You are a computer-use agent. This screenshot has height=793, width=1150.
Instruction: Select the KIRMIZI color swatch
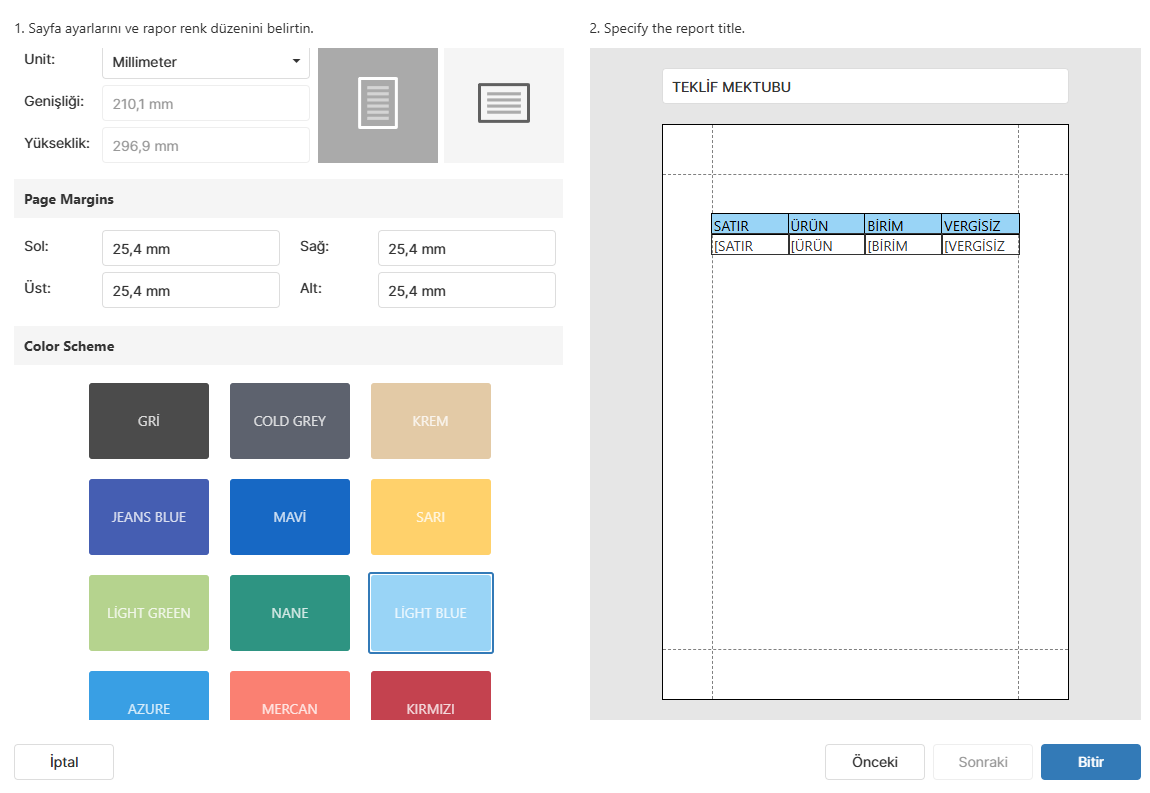point(431,695)
